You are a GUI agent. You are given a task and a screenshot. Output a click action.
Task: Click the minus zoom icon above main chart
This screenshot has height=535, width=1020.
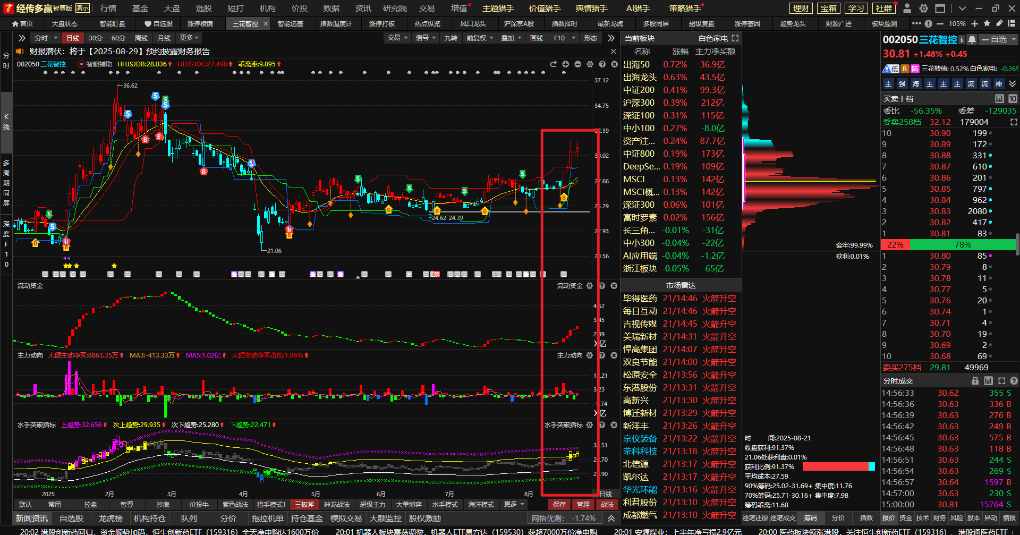coord(578,64)
